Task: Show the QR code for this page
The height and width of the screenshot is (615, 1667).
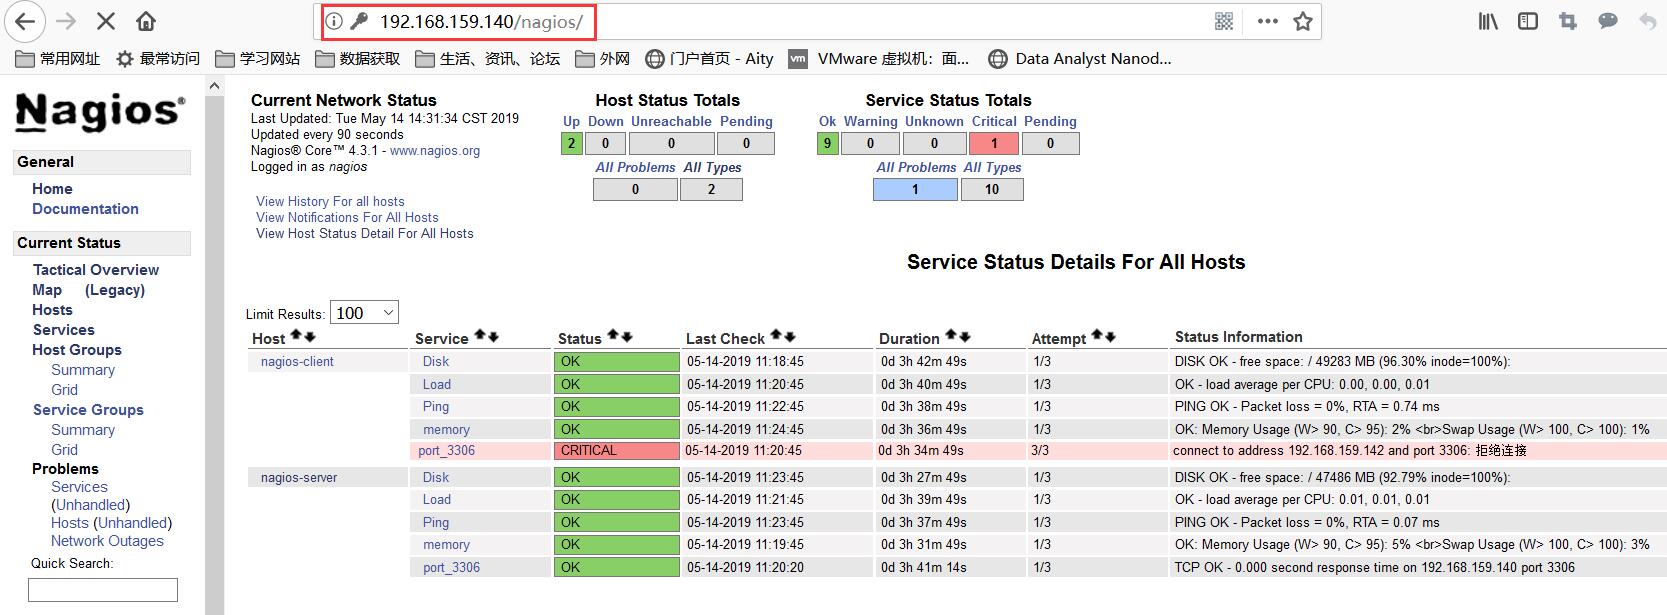Action: coord(1224,21)
